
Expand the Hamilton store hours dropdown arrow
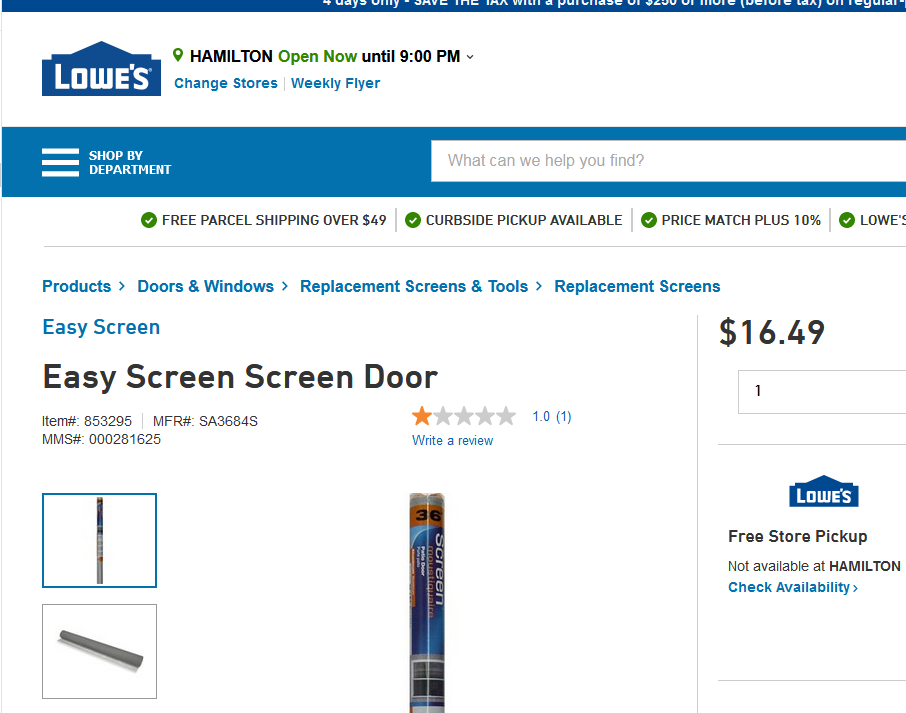[470, 57]
